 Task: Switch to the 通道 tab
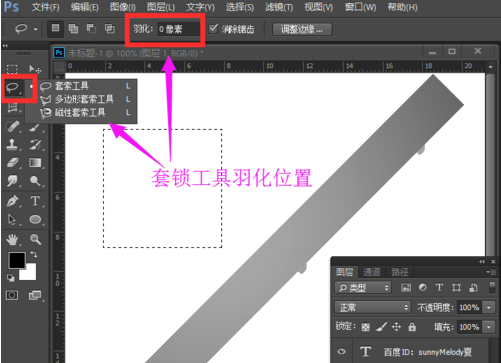tap(372, 272)
